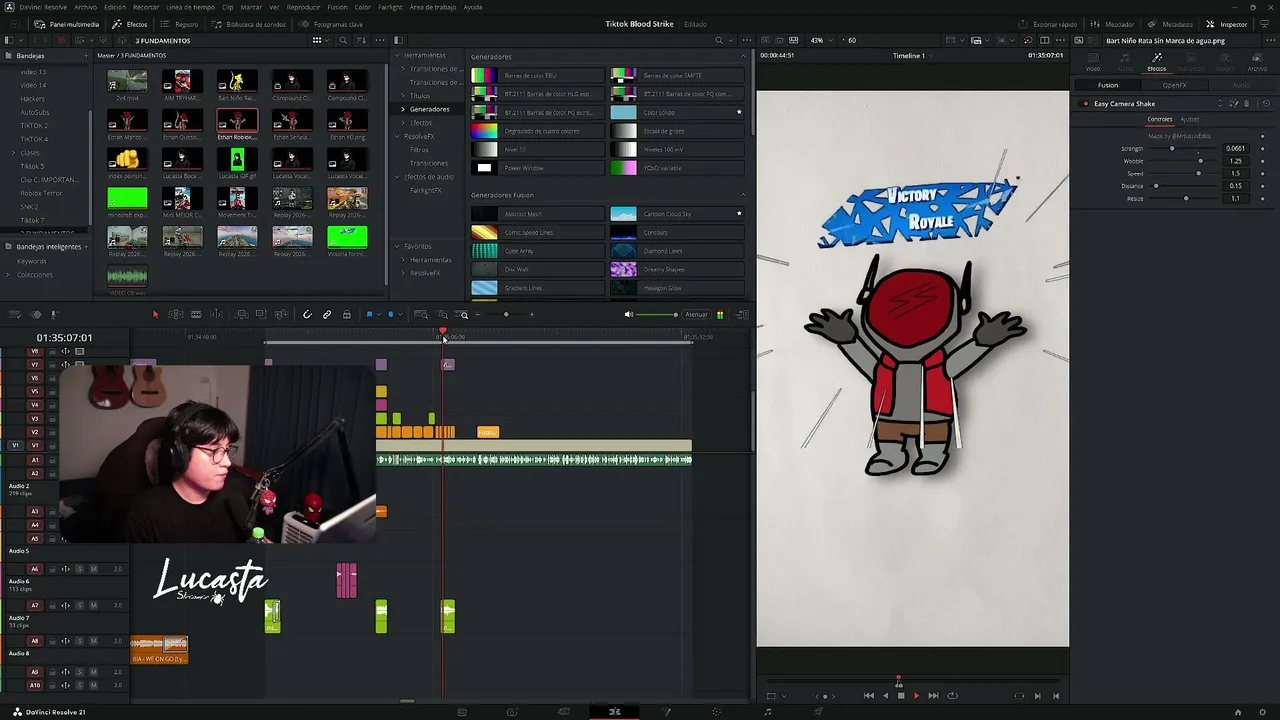
Task: Toggle the Biblioteca de sonidos panel
Action: pyautogui.click(x=249, y=24)
